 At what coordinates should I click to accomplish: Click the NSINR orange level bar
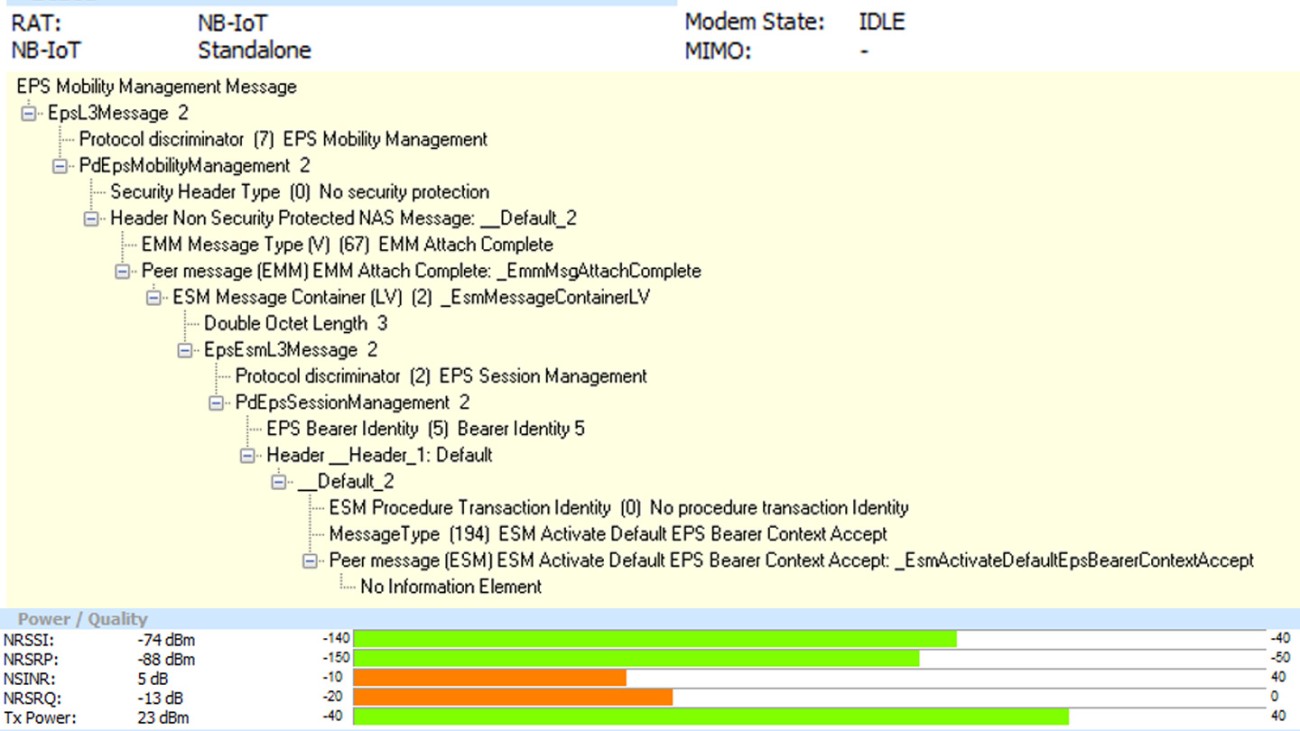pos(490,678)
